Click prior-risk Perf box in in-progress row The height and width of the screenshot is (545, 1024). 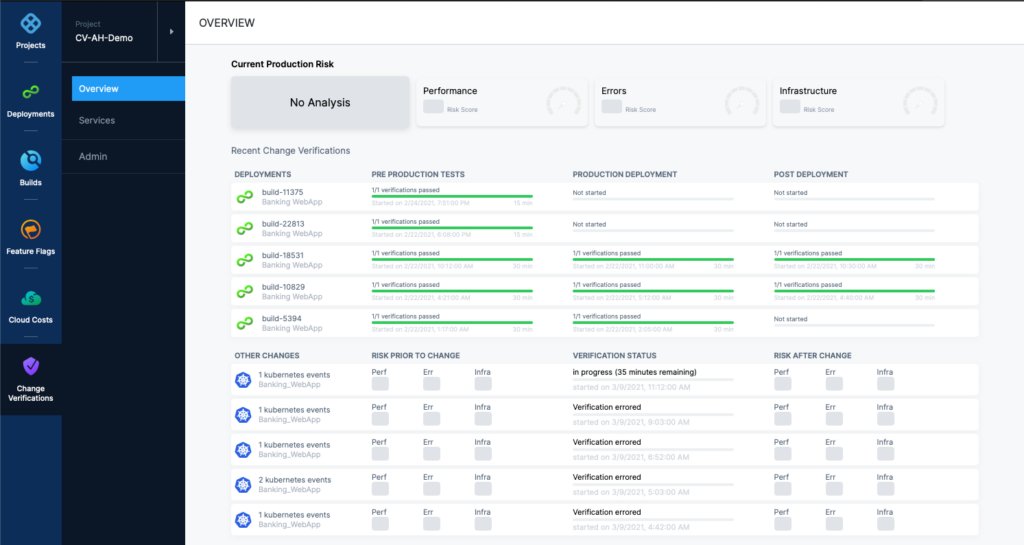coord(380,384)
